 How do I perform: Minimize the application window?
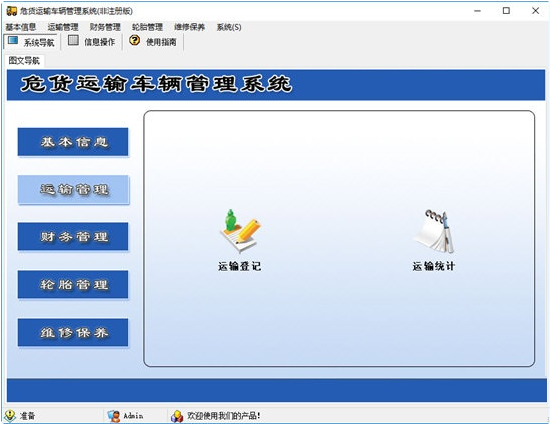[477, 11]
